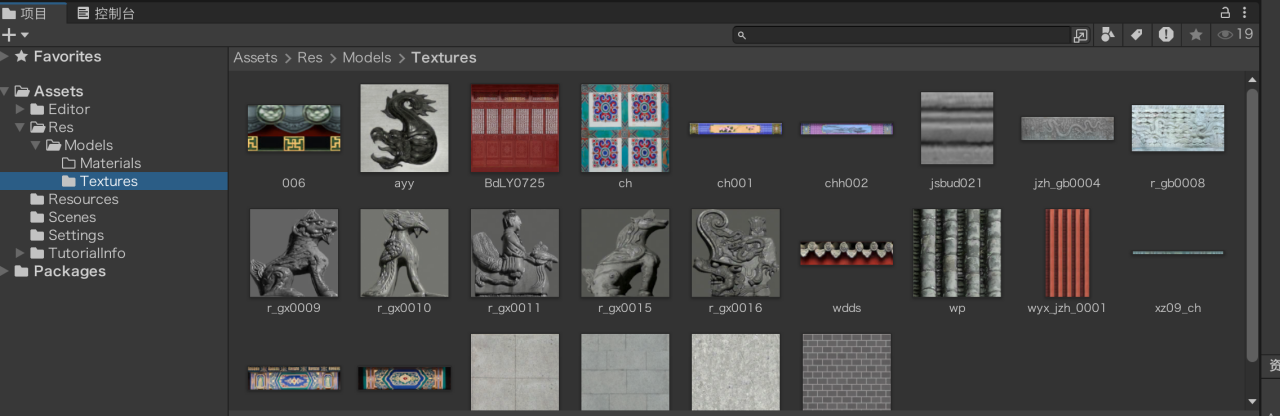Select the 006 texture thumbnail

pos(294,128)
